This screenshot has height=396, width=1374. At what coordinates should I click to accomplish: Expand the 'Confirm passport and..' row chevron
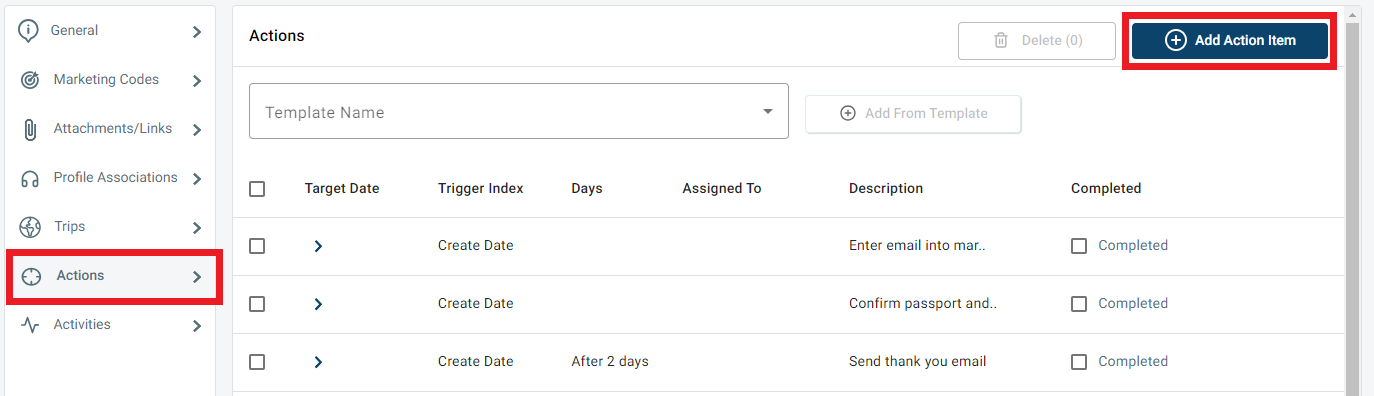coord(318,304)
